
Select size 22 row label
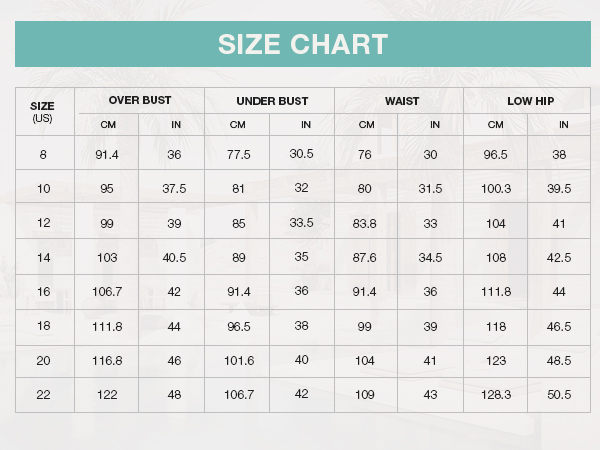pos(43,395)
